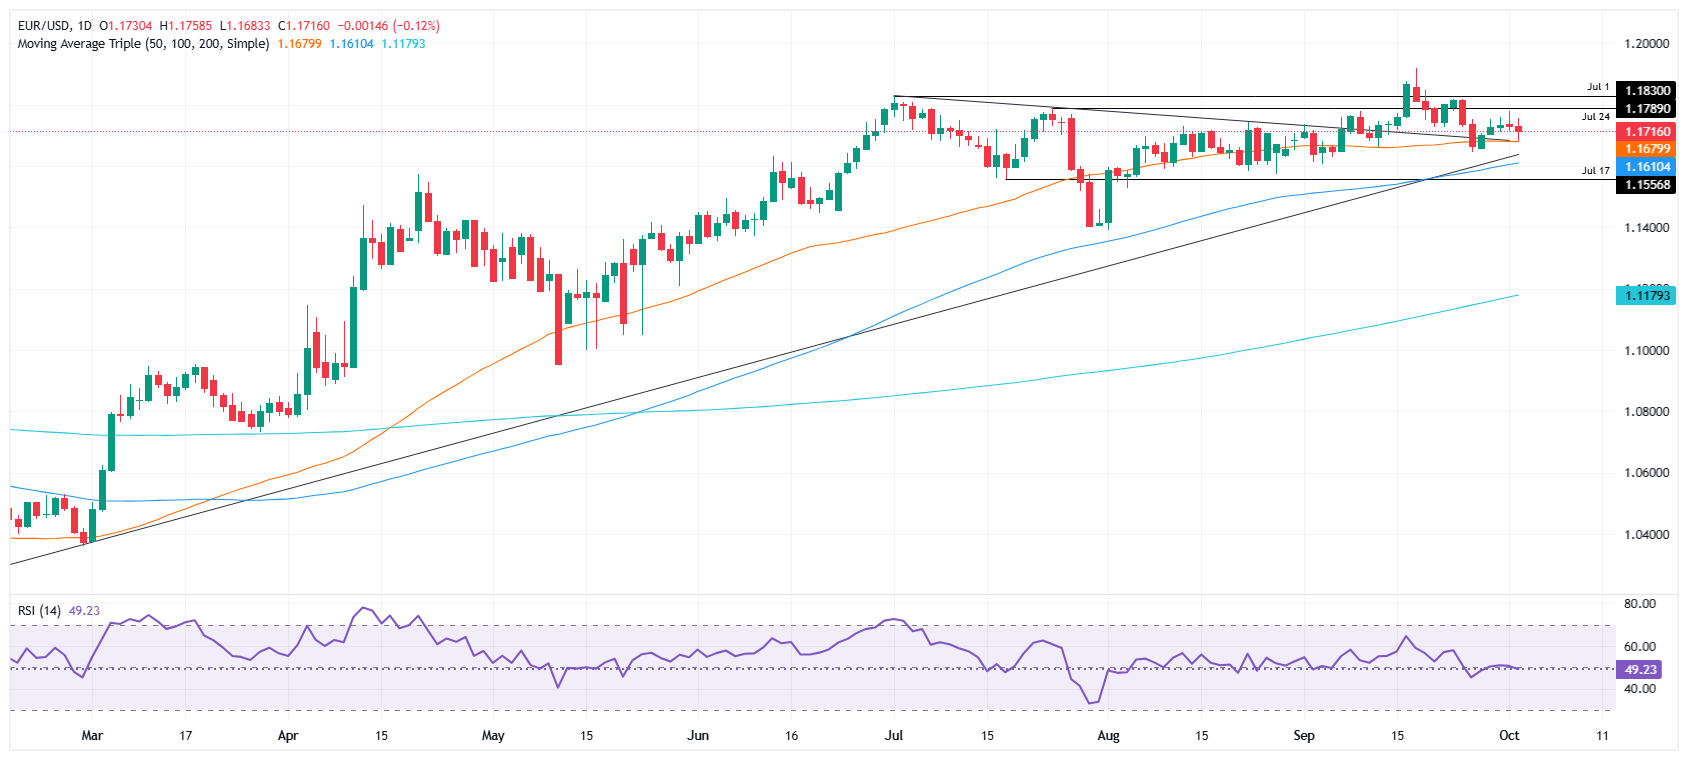Select the 1.17890 horizontal level price label

(1647, 109)
